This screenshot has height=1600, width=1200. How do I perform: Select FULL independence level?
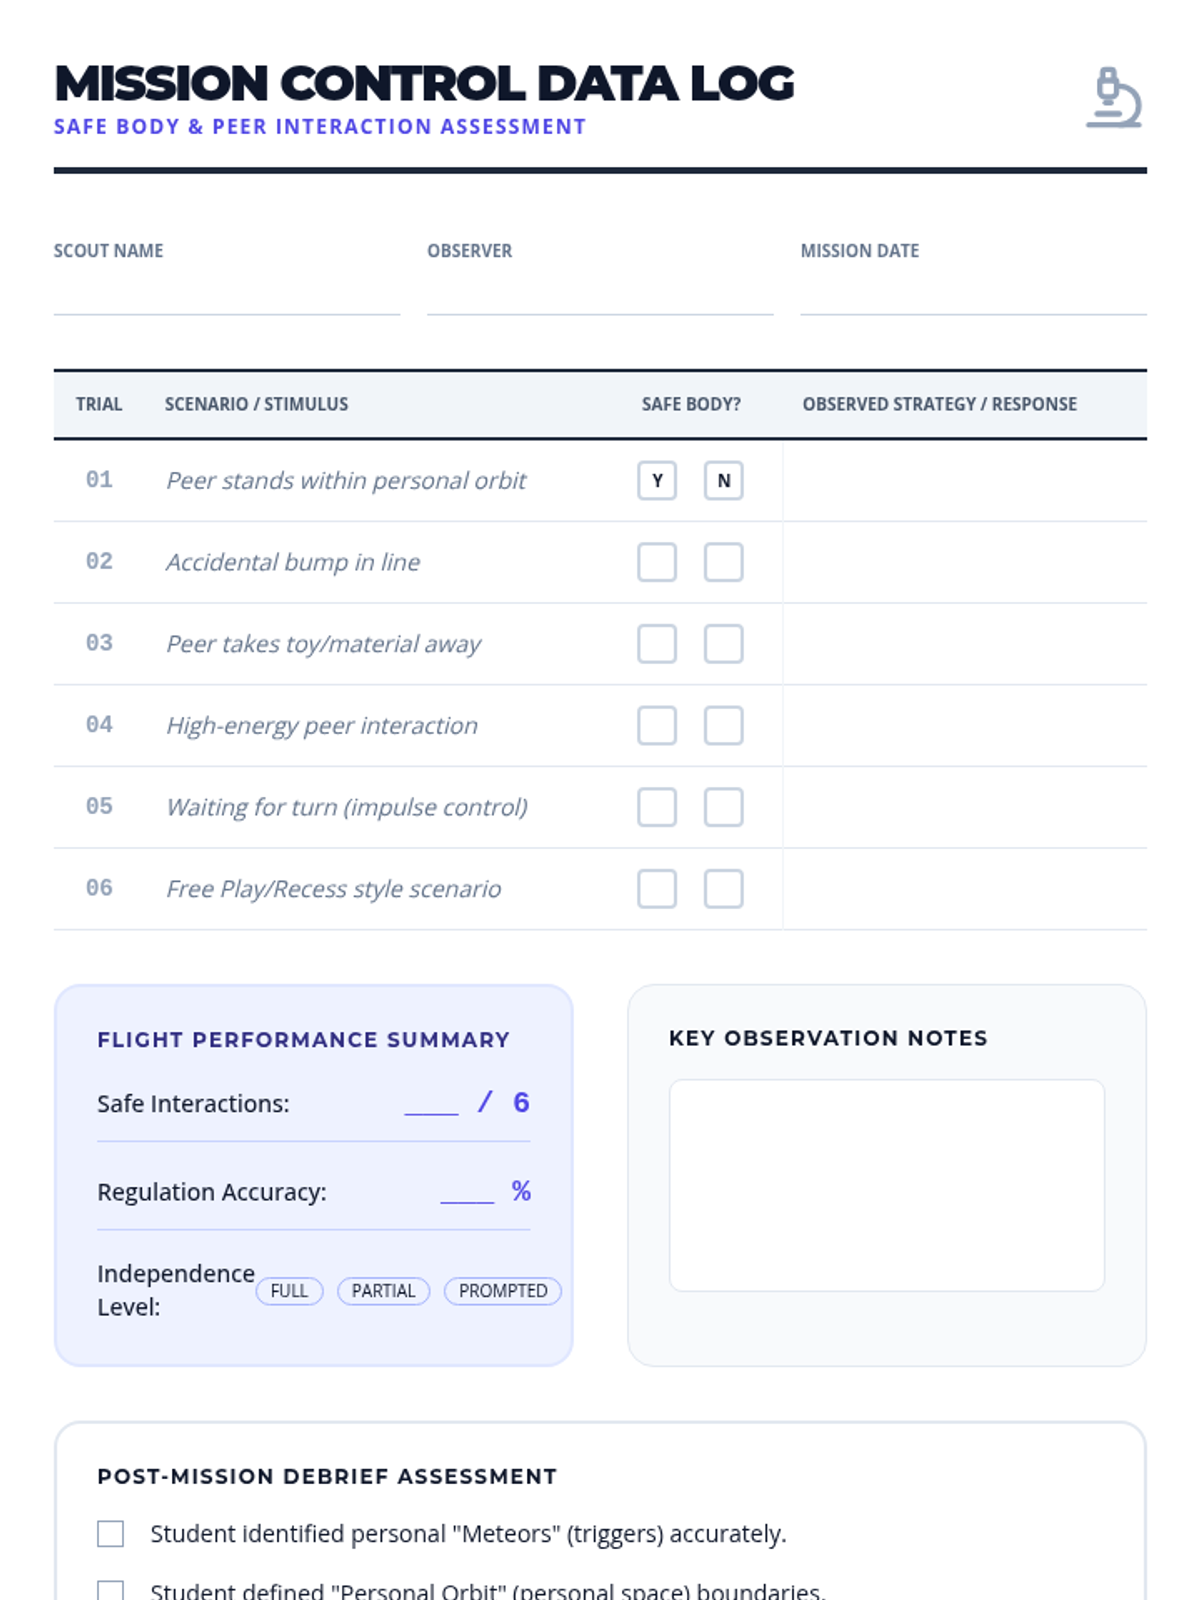point(289,1291)
